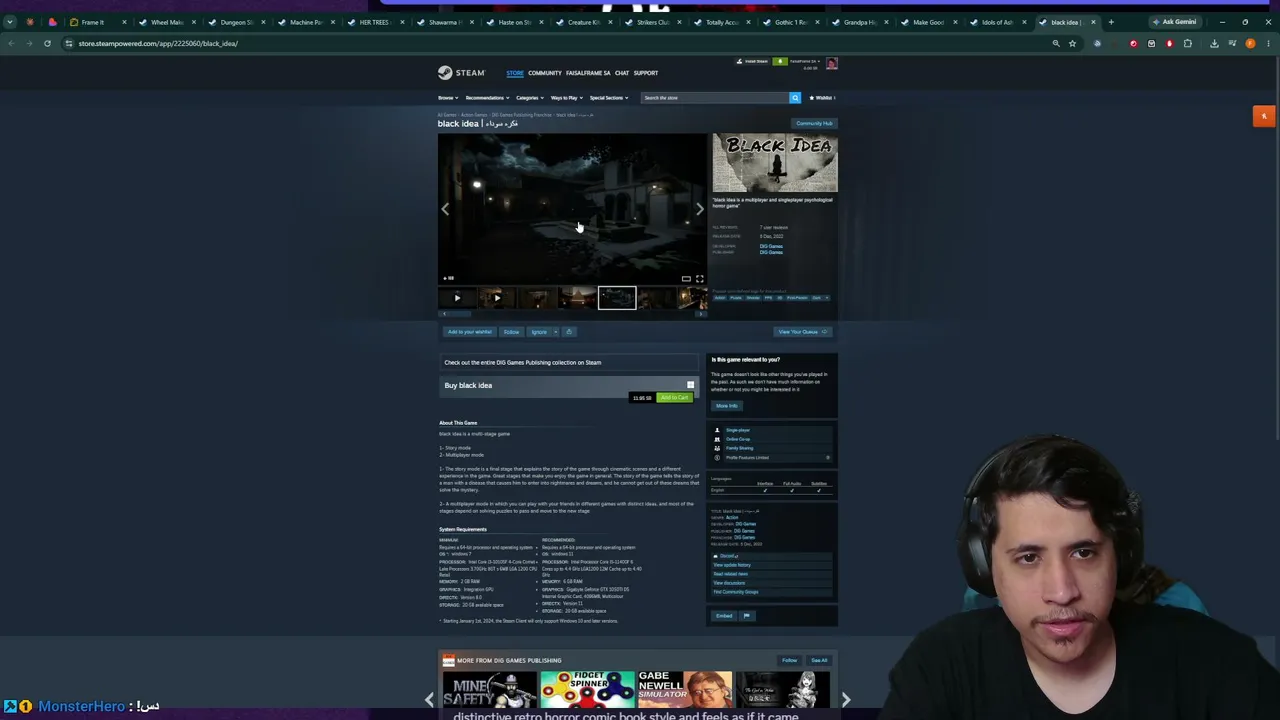Show next screenshot with right arrow

click(x=699, y=209)
